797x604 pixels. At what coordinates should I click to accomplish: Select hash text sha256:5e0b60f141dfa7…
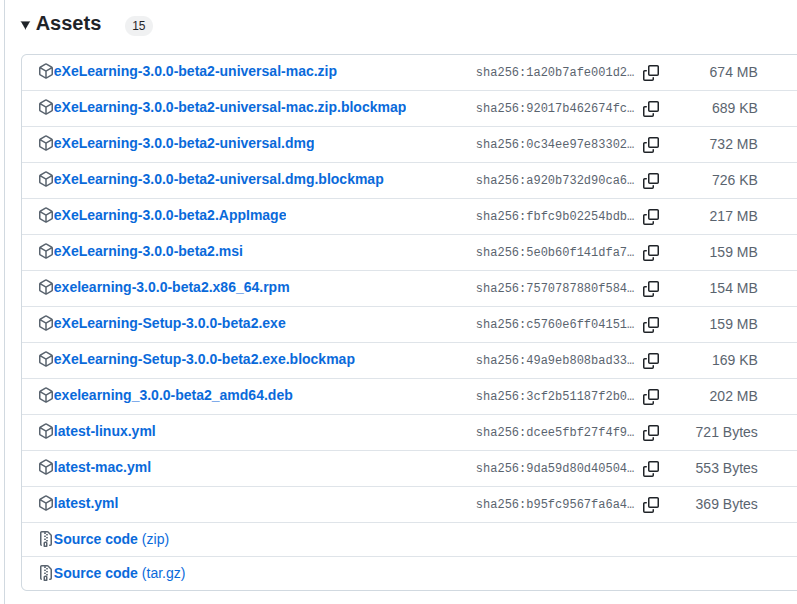pos(555,252)
